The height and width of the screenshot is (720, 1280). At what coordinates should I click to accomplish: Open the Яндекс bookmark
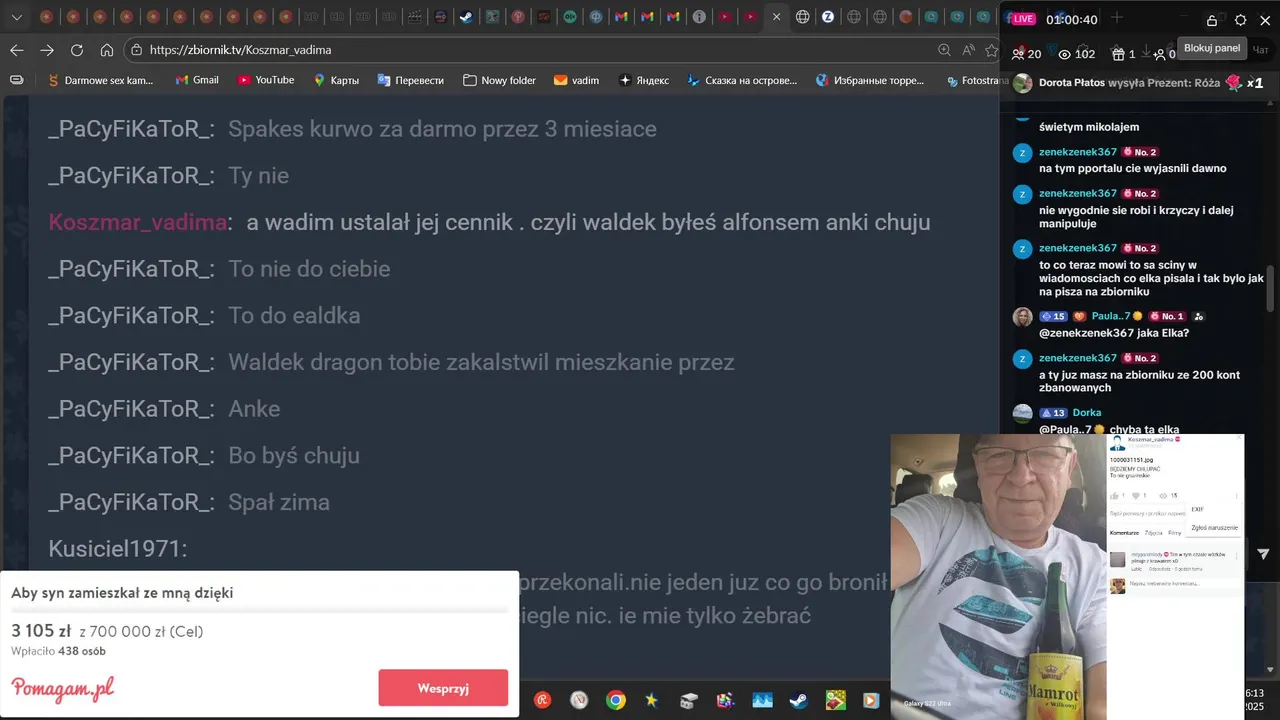point(644,80)
